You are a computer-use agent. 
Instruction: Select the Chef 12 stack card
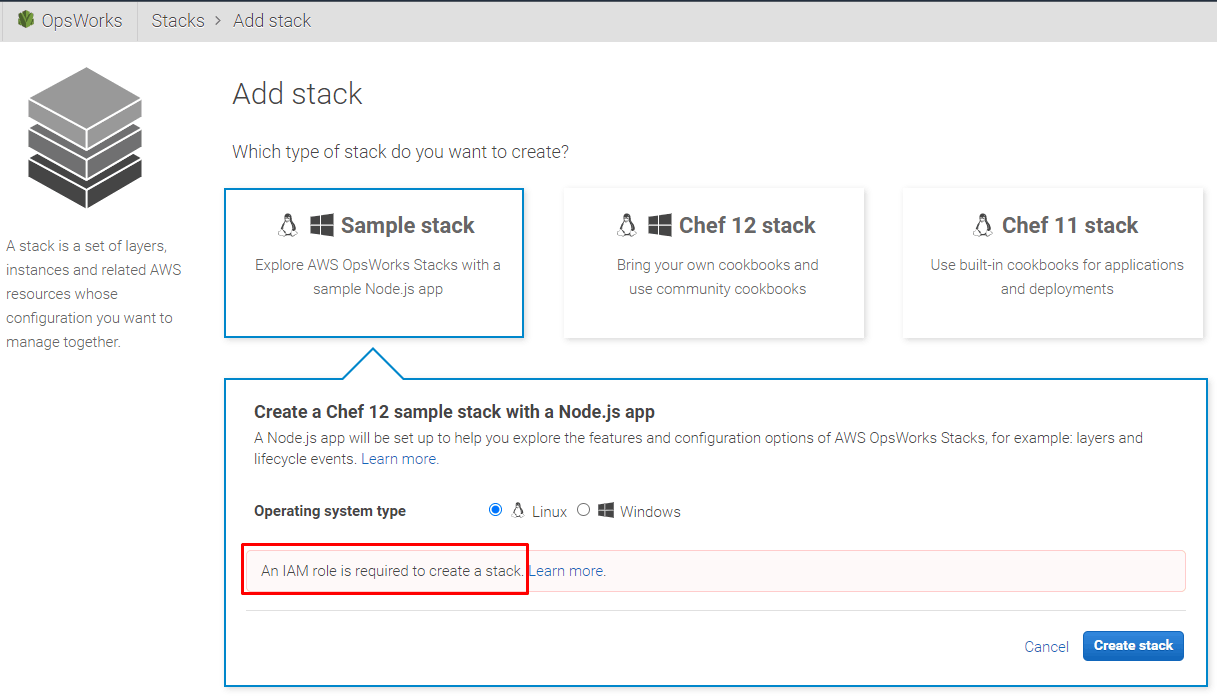(x=714, y=263)
